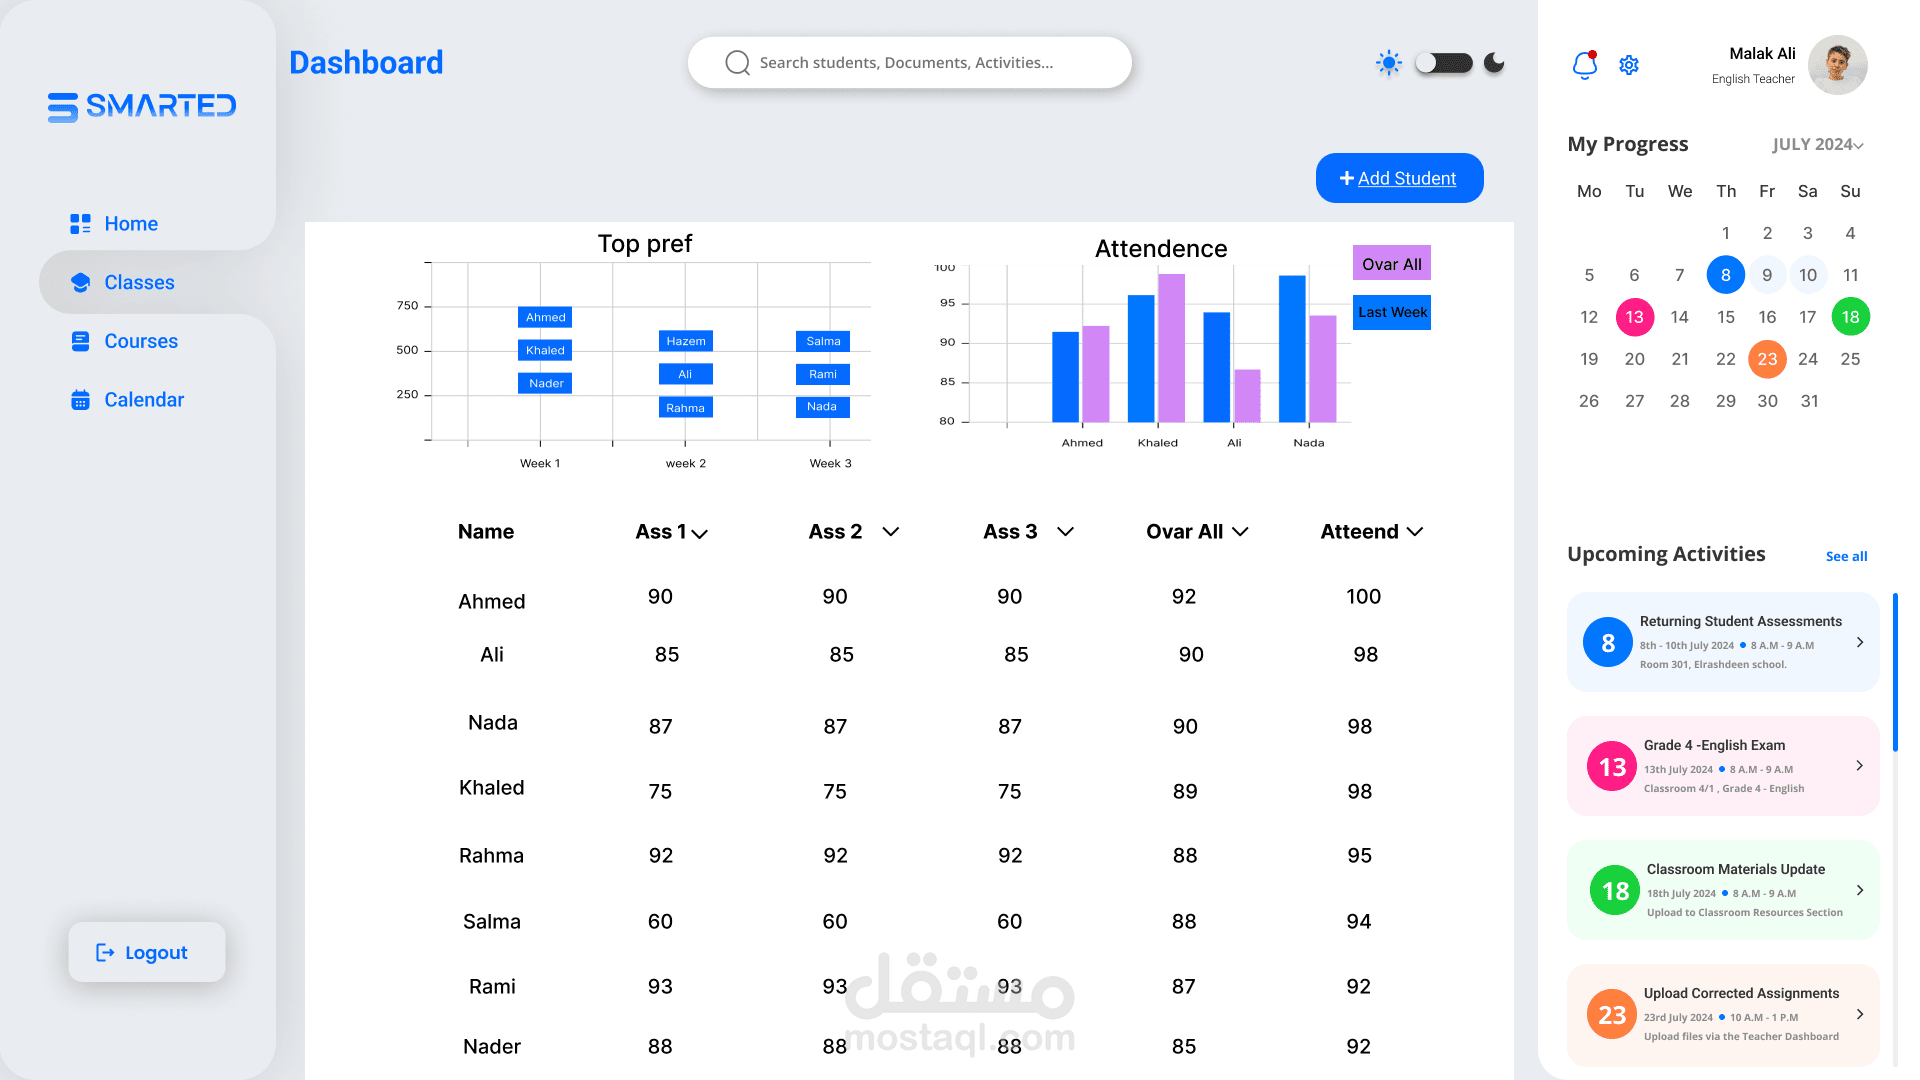This screenshot has width=1920, height=1080.
Task: Click the moon dark-mode icon
Action: tap(1494, 63)
